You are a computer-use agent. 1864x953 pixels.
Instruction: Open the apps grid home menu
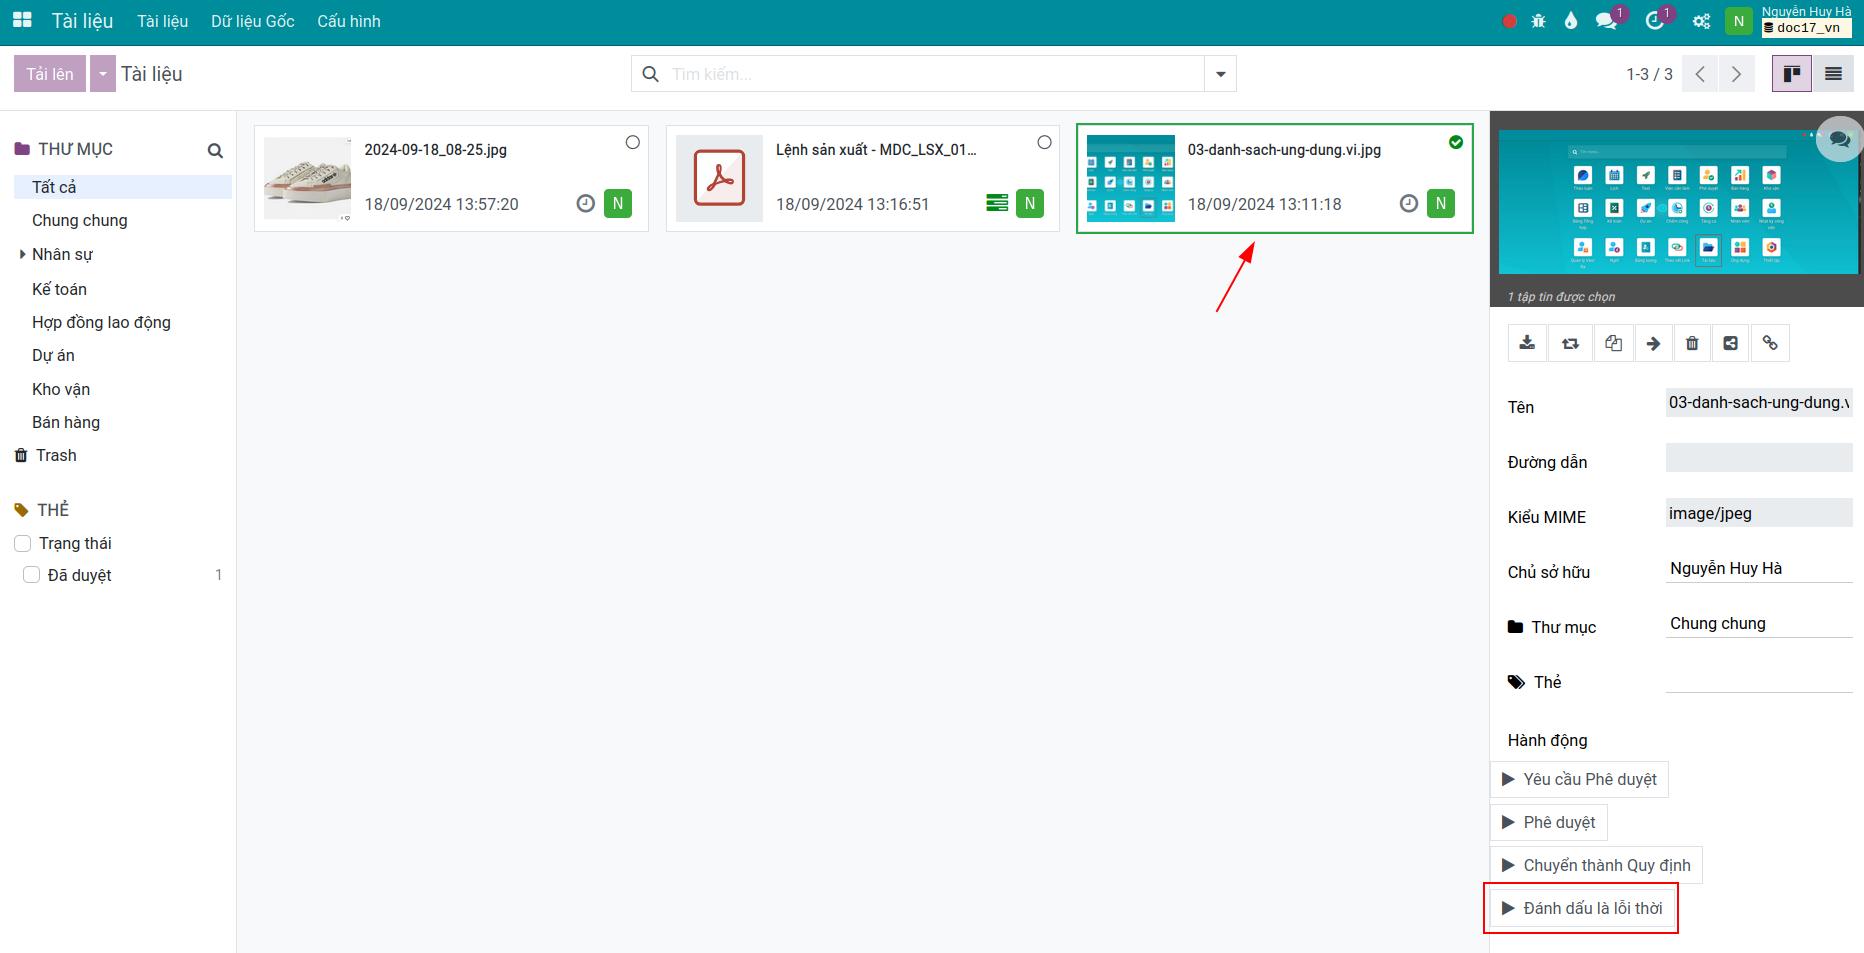(x=22, y=21)
